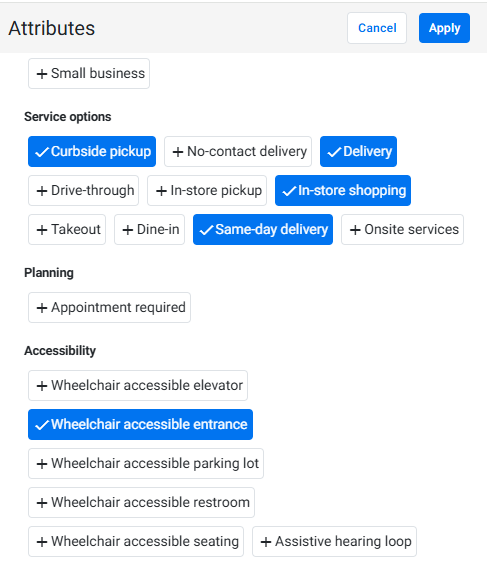
Task: Cancel the attribute changes
Action: [377, 28]
